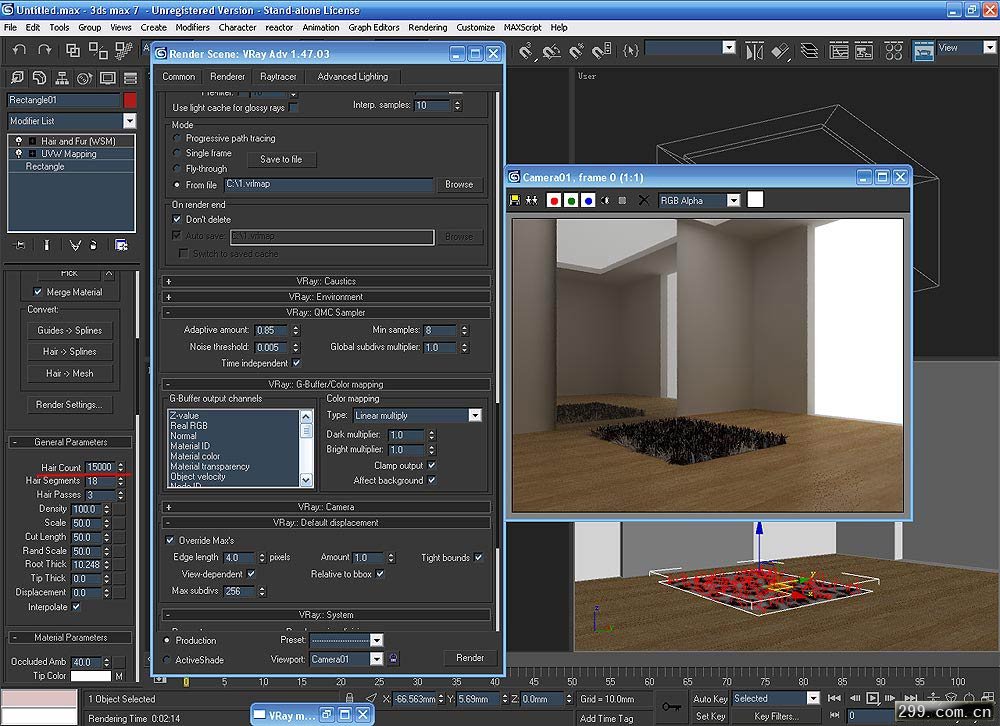Select ActiveShade render option
Screen dimensions: 1000x726
click(x=167, y=660)
